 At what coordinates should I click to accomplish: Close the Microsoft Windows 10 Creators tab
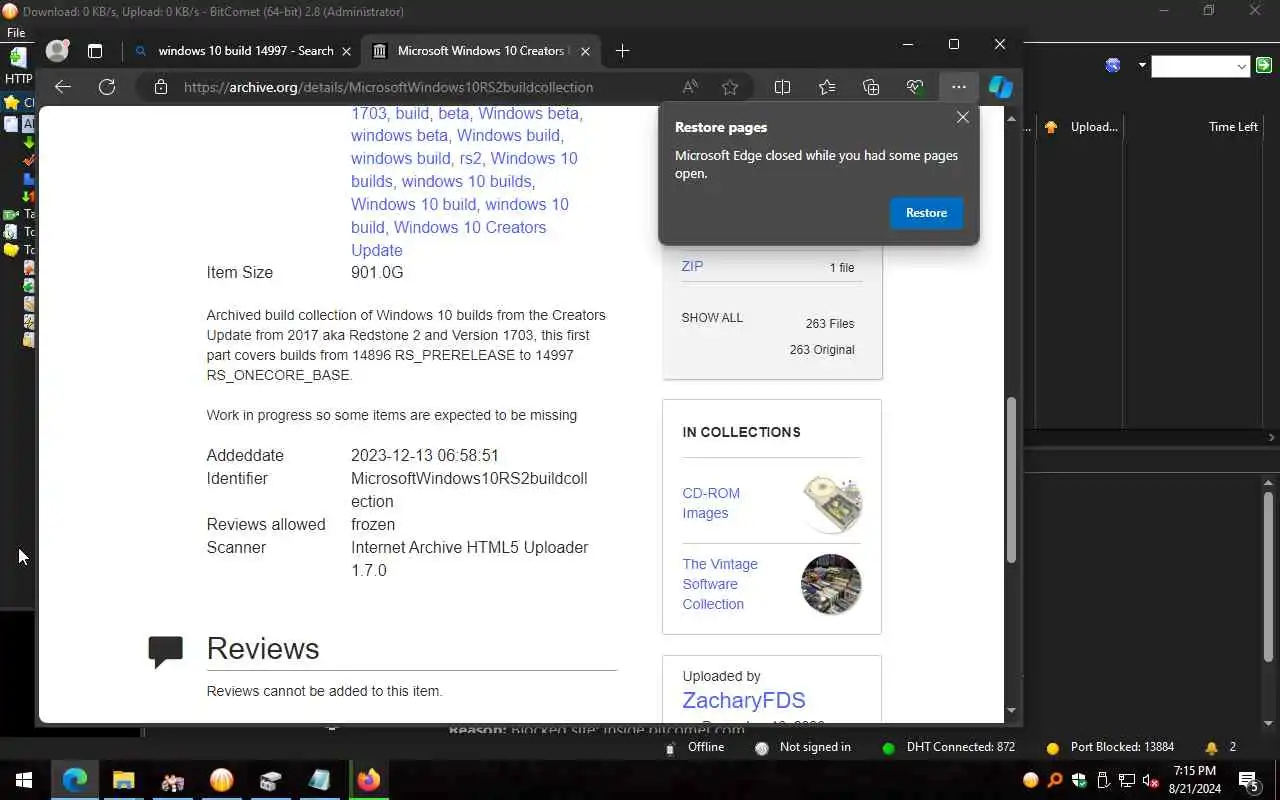click(x=586, y=51)
